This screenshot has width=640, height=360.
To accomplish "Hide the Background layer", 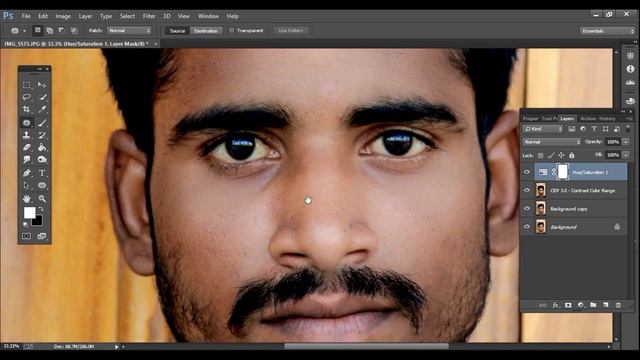I will coord(527,227).
